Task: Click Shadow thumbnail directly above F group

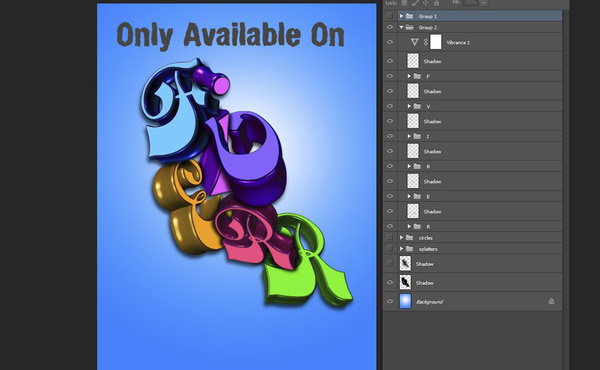Action: pos(413,61)
